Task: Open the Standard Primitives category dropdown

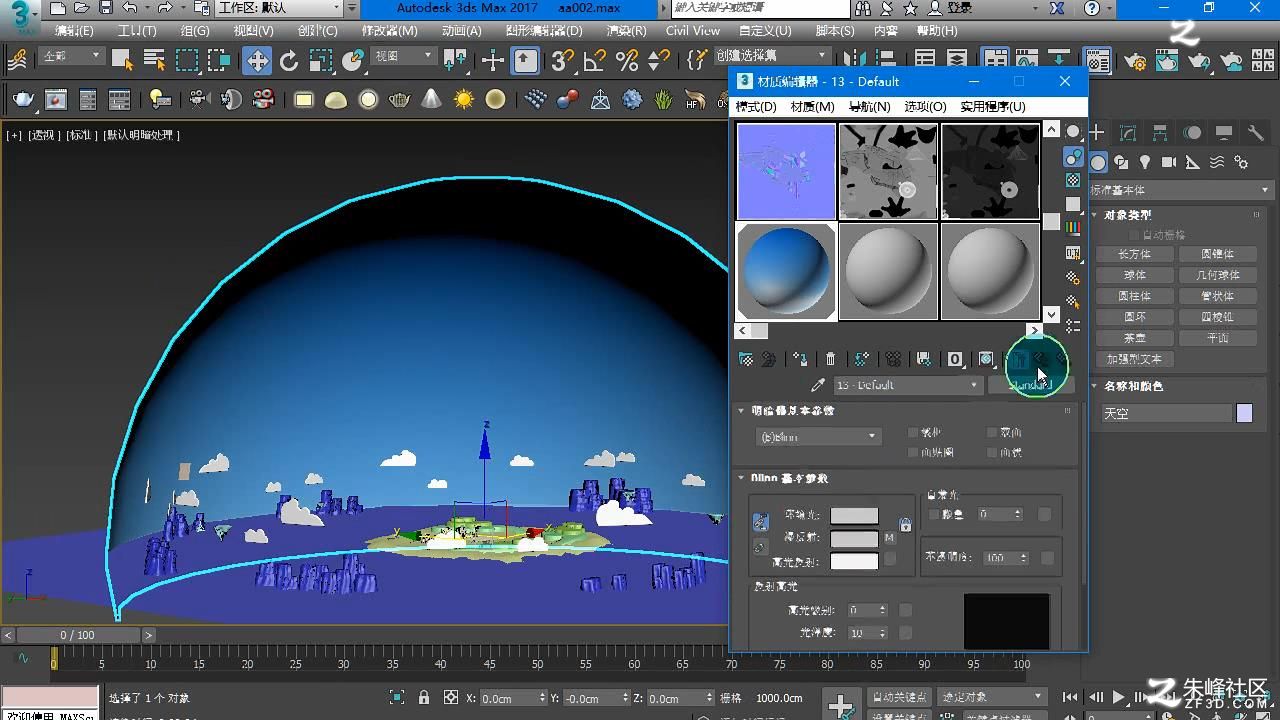Action: coord(1180,190)
